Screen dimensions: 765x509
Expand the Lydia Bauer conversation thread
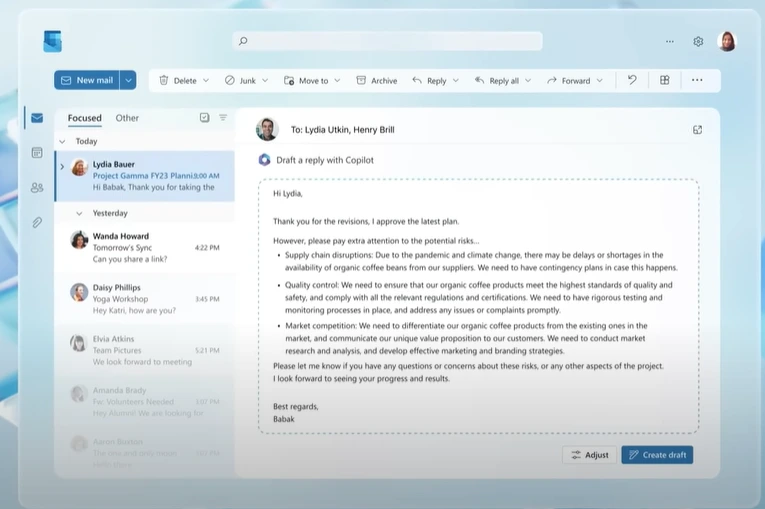[x=62, y=166]
